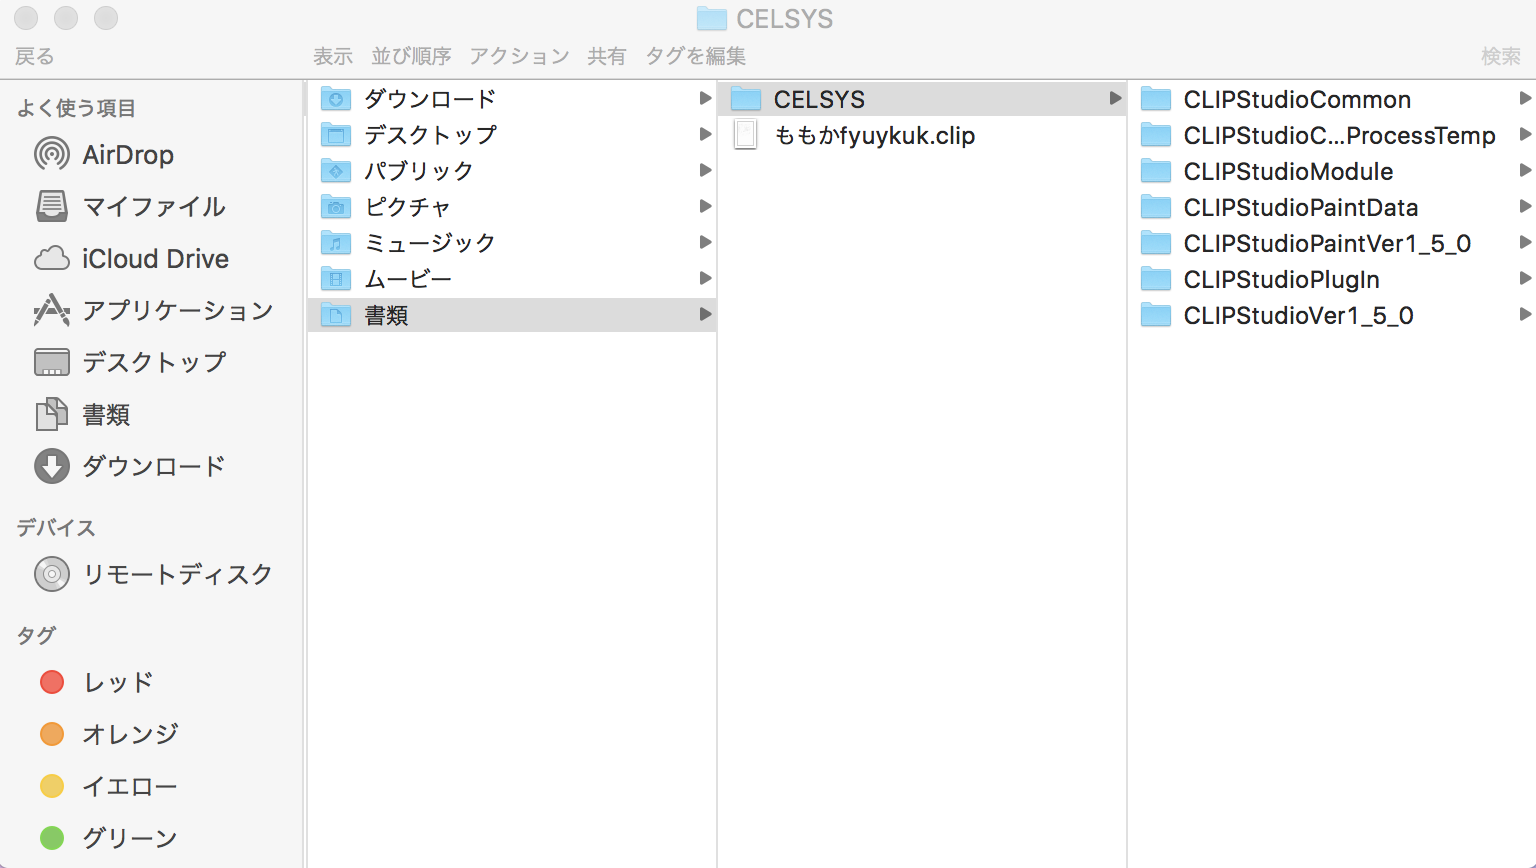Image resolution: width=1536 pixels, height=868 pixels.
Task: Expand the CLIPStudioPlugIn folder arrow
Action: tap(1525, 278)
